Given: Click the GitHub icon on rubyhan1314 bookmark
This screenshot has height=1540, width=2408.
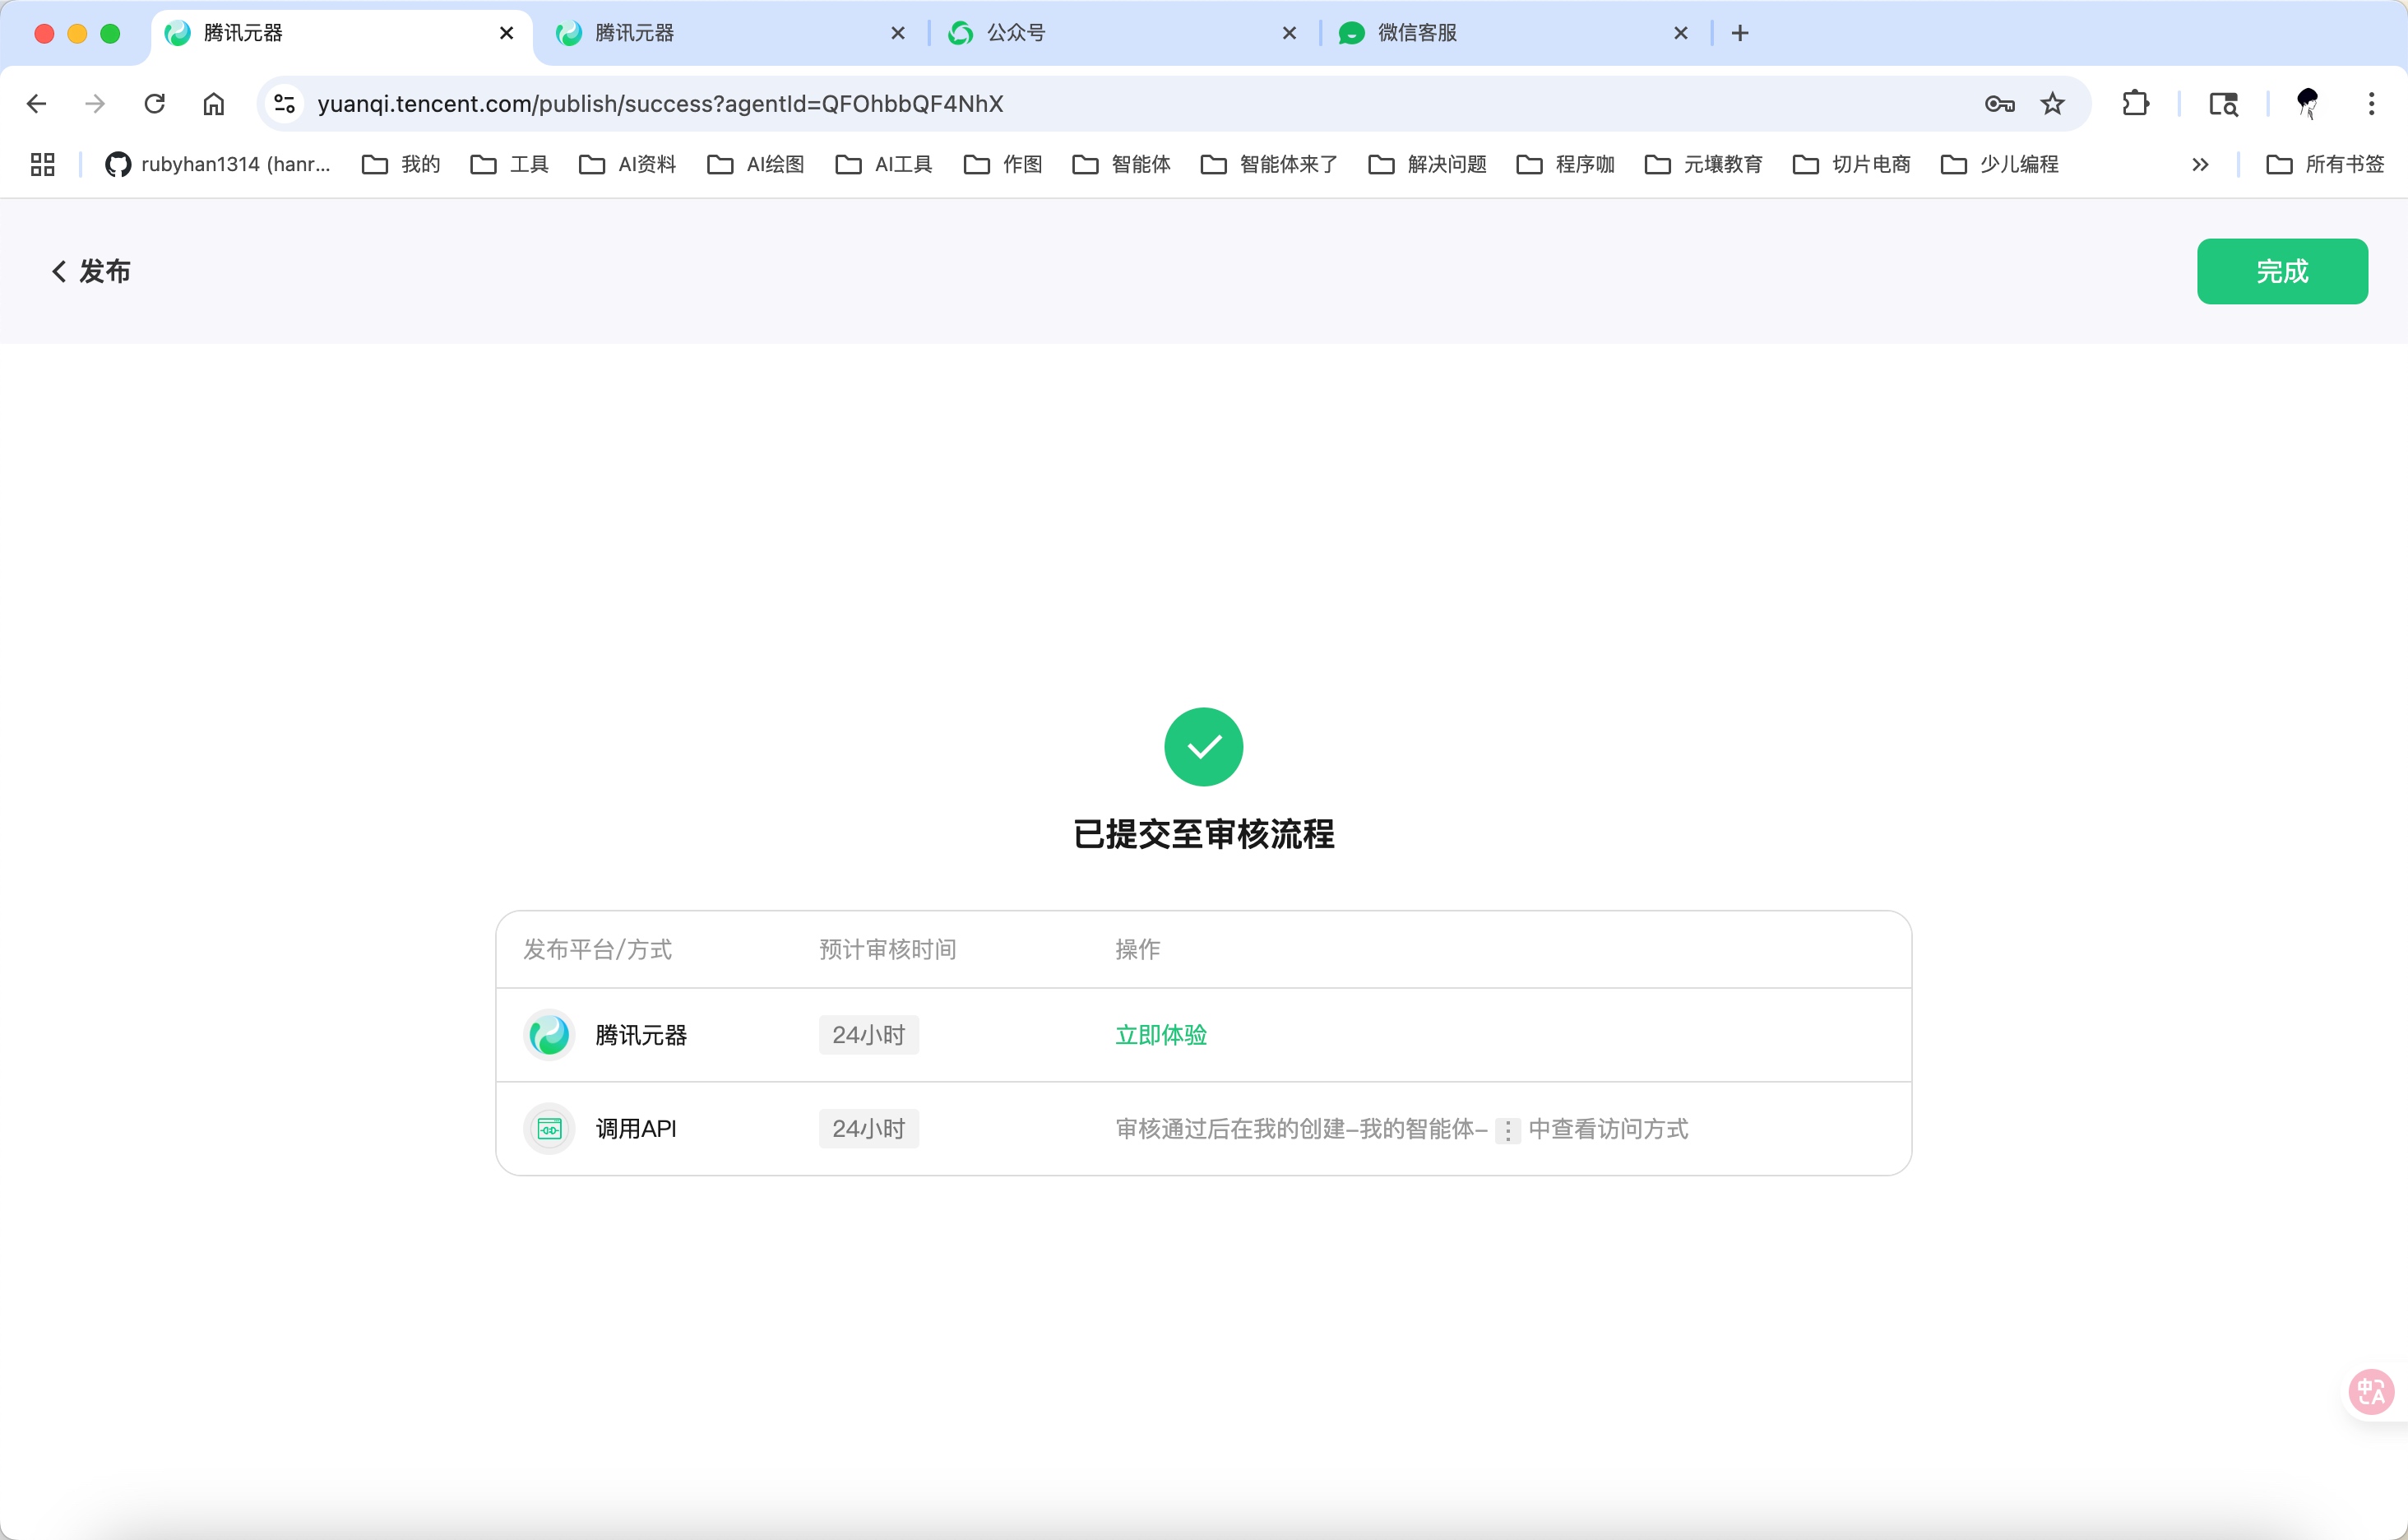Looking at the screenshot, I should (x=116, y=164).
